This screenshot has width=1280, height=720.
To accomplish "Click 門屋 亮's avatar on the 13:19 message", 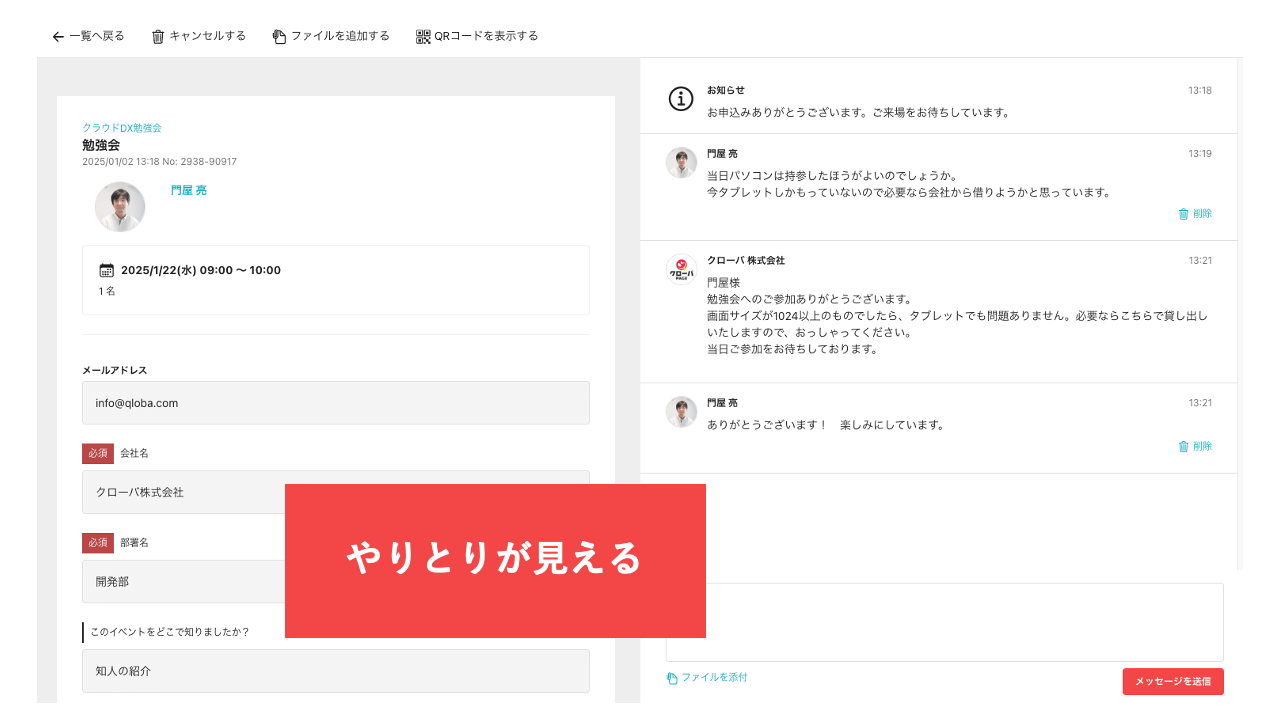I will coord(681,162).
